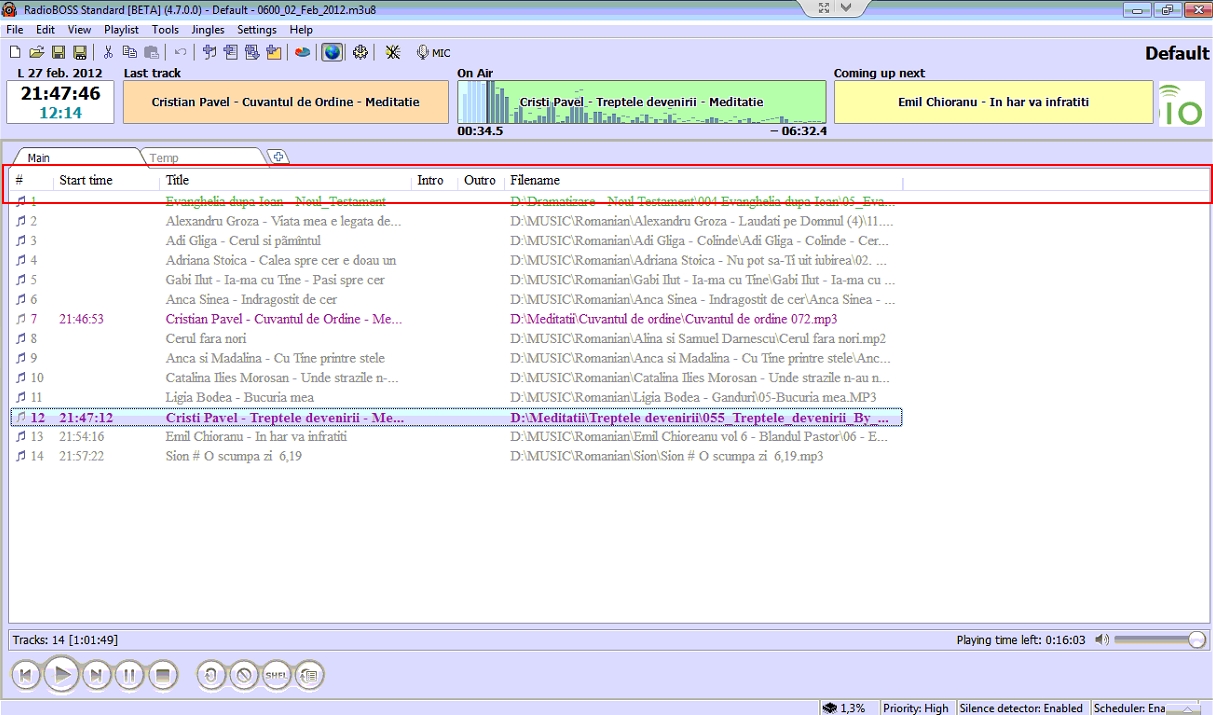Click the yellow Coming up next panel
The image size is (1213, 715).
tap(994, 102)
